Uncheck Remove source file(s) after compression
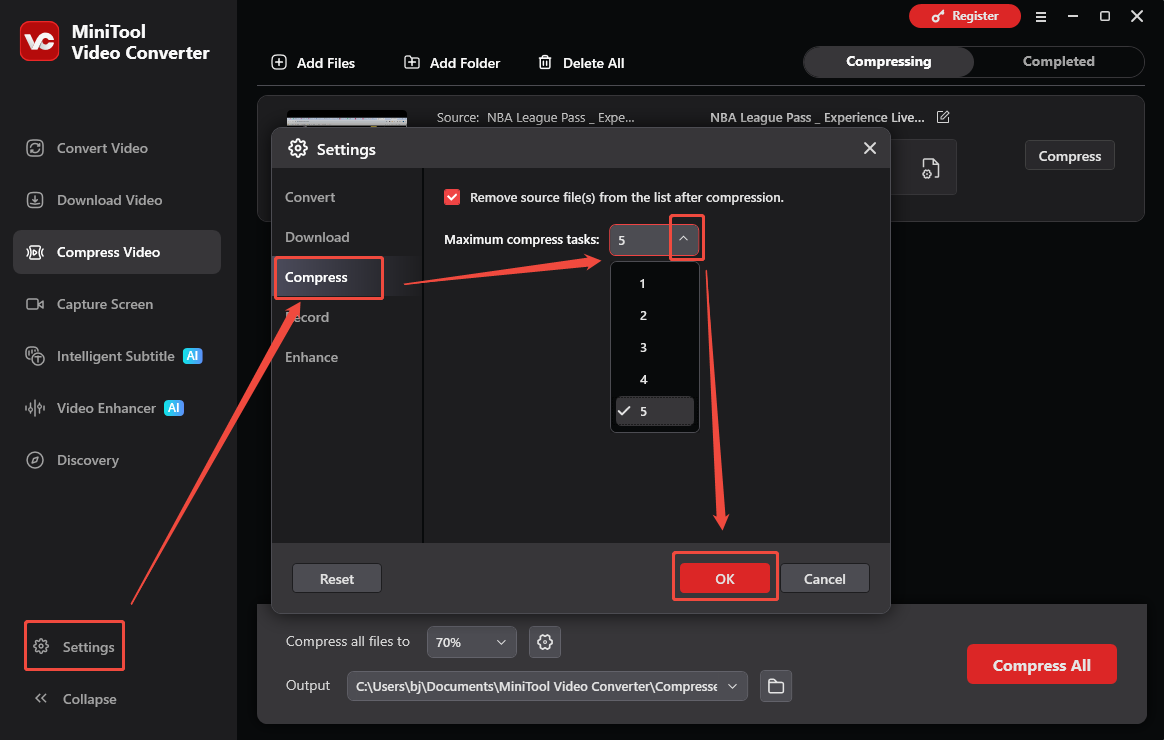Screen dimensions: 1164x740 [x=452, y=197]
